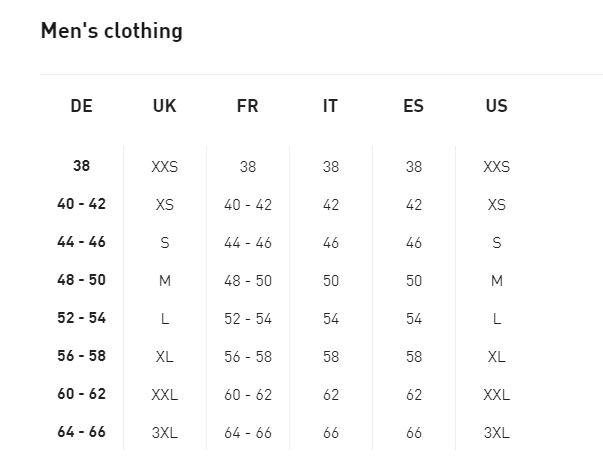Select the DE column header
The height and width of the screenshot is (471, 603).
coord(82,106)
